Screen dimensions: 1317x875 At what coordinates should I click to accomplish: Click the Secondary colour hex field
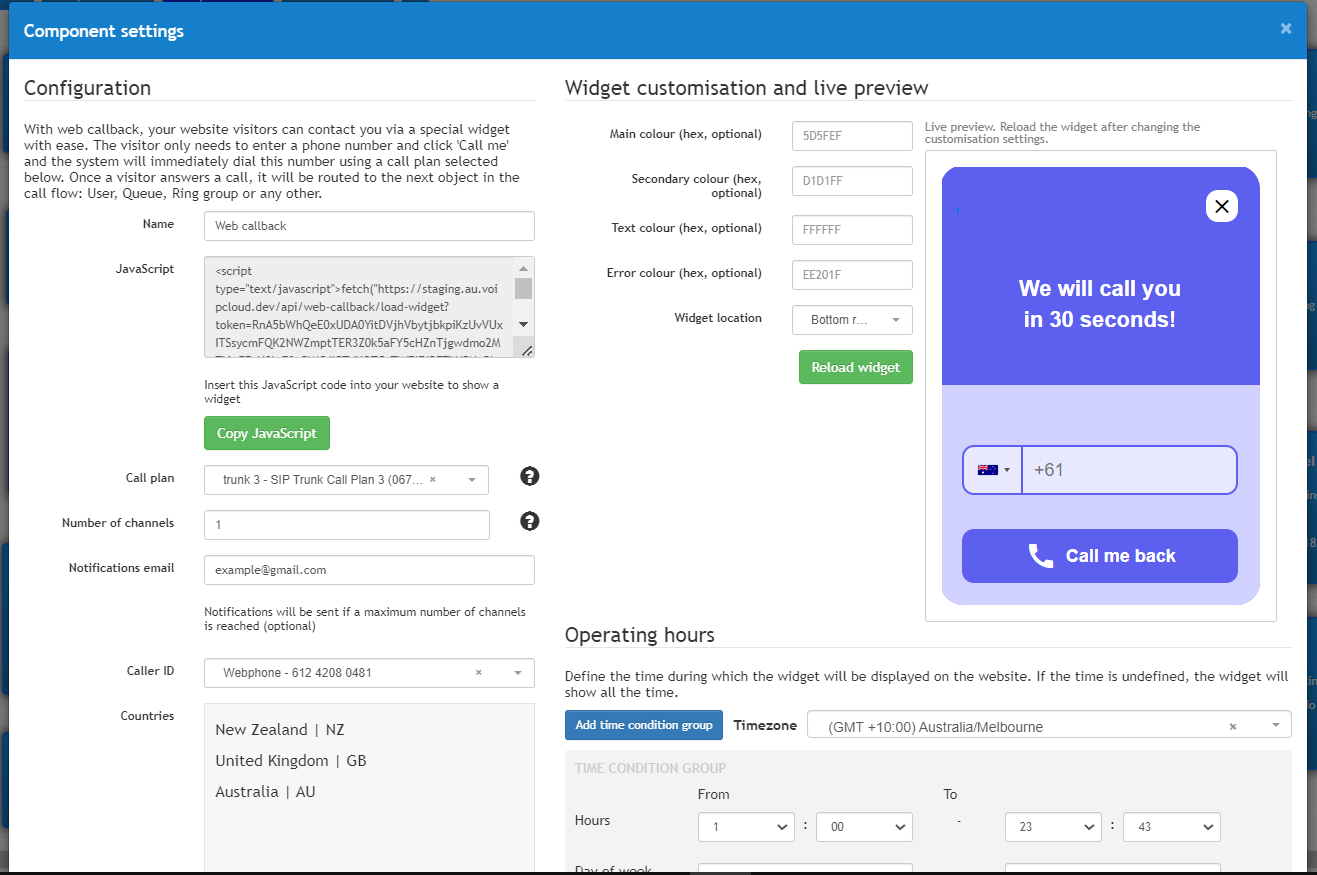852,181
